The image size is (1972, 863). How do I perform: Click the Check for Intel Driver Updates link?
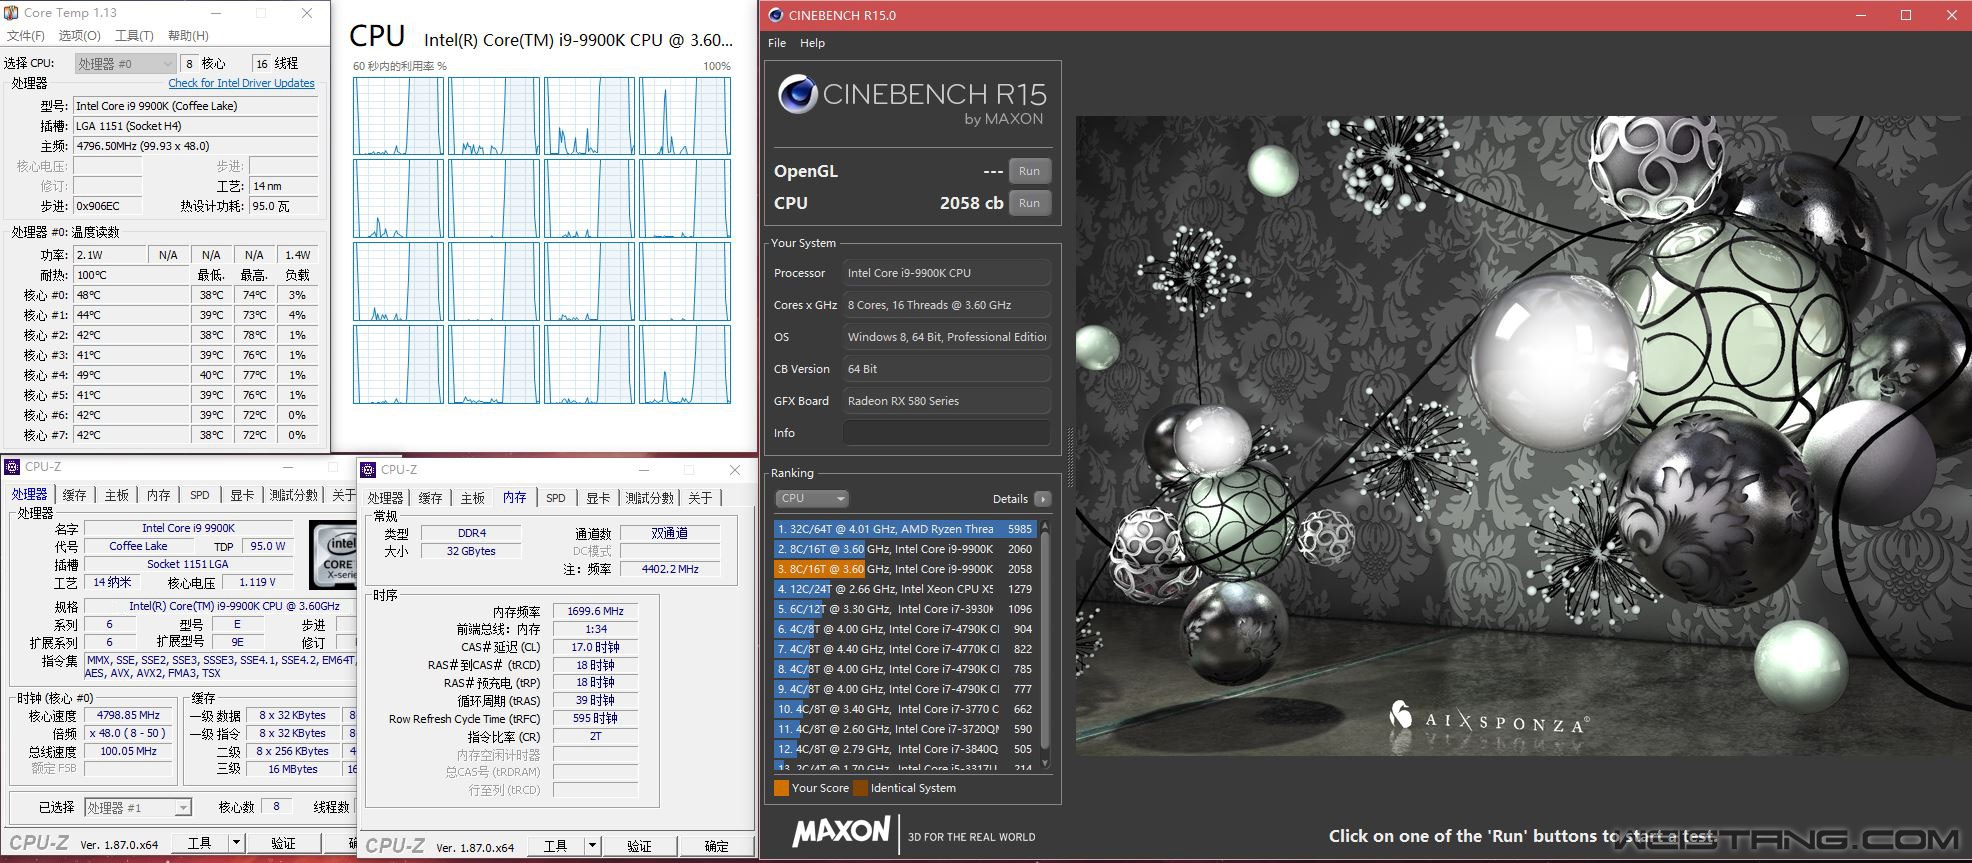tap(241, 84)
